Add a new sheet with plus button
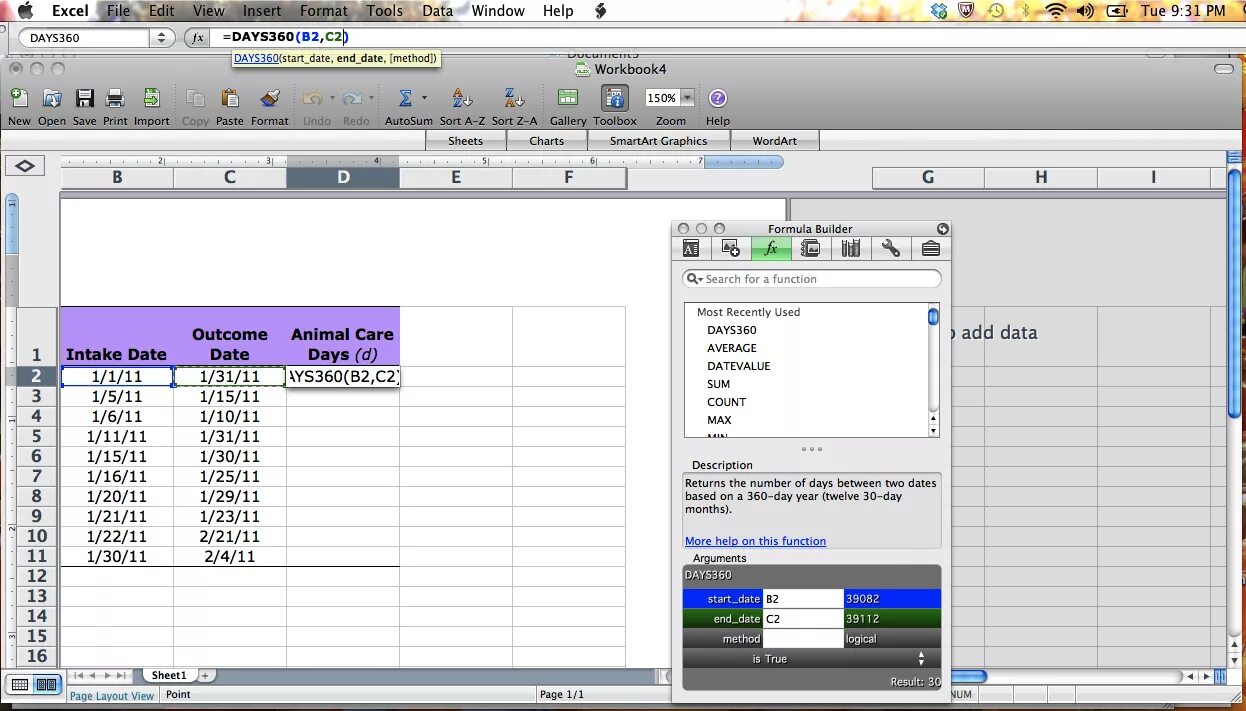1246x711 pixels. [x=205, y=676]
